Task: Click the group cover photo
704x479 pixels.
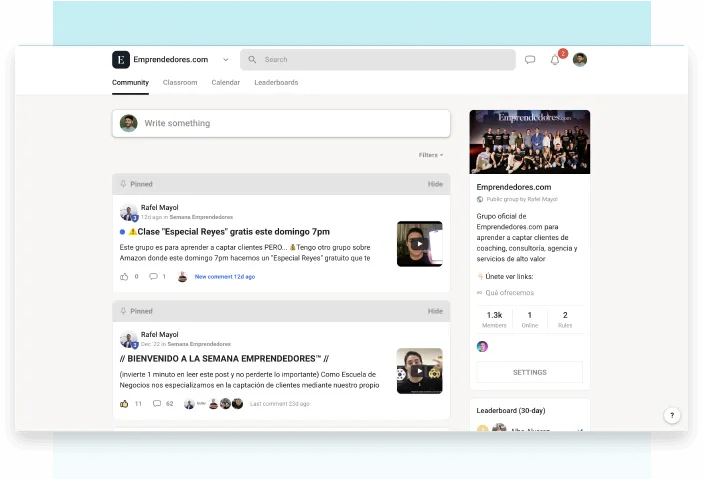Action: coord(530,142)
